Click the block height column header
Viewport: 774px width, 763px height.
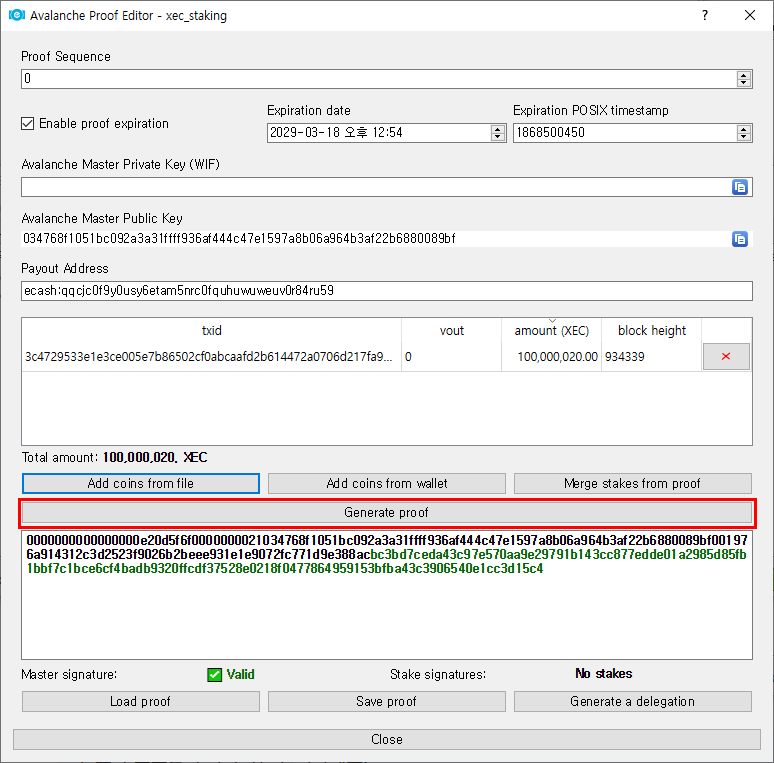click(x=652, y=331)
